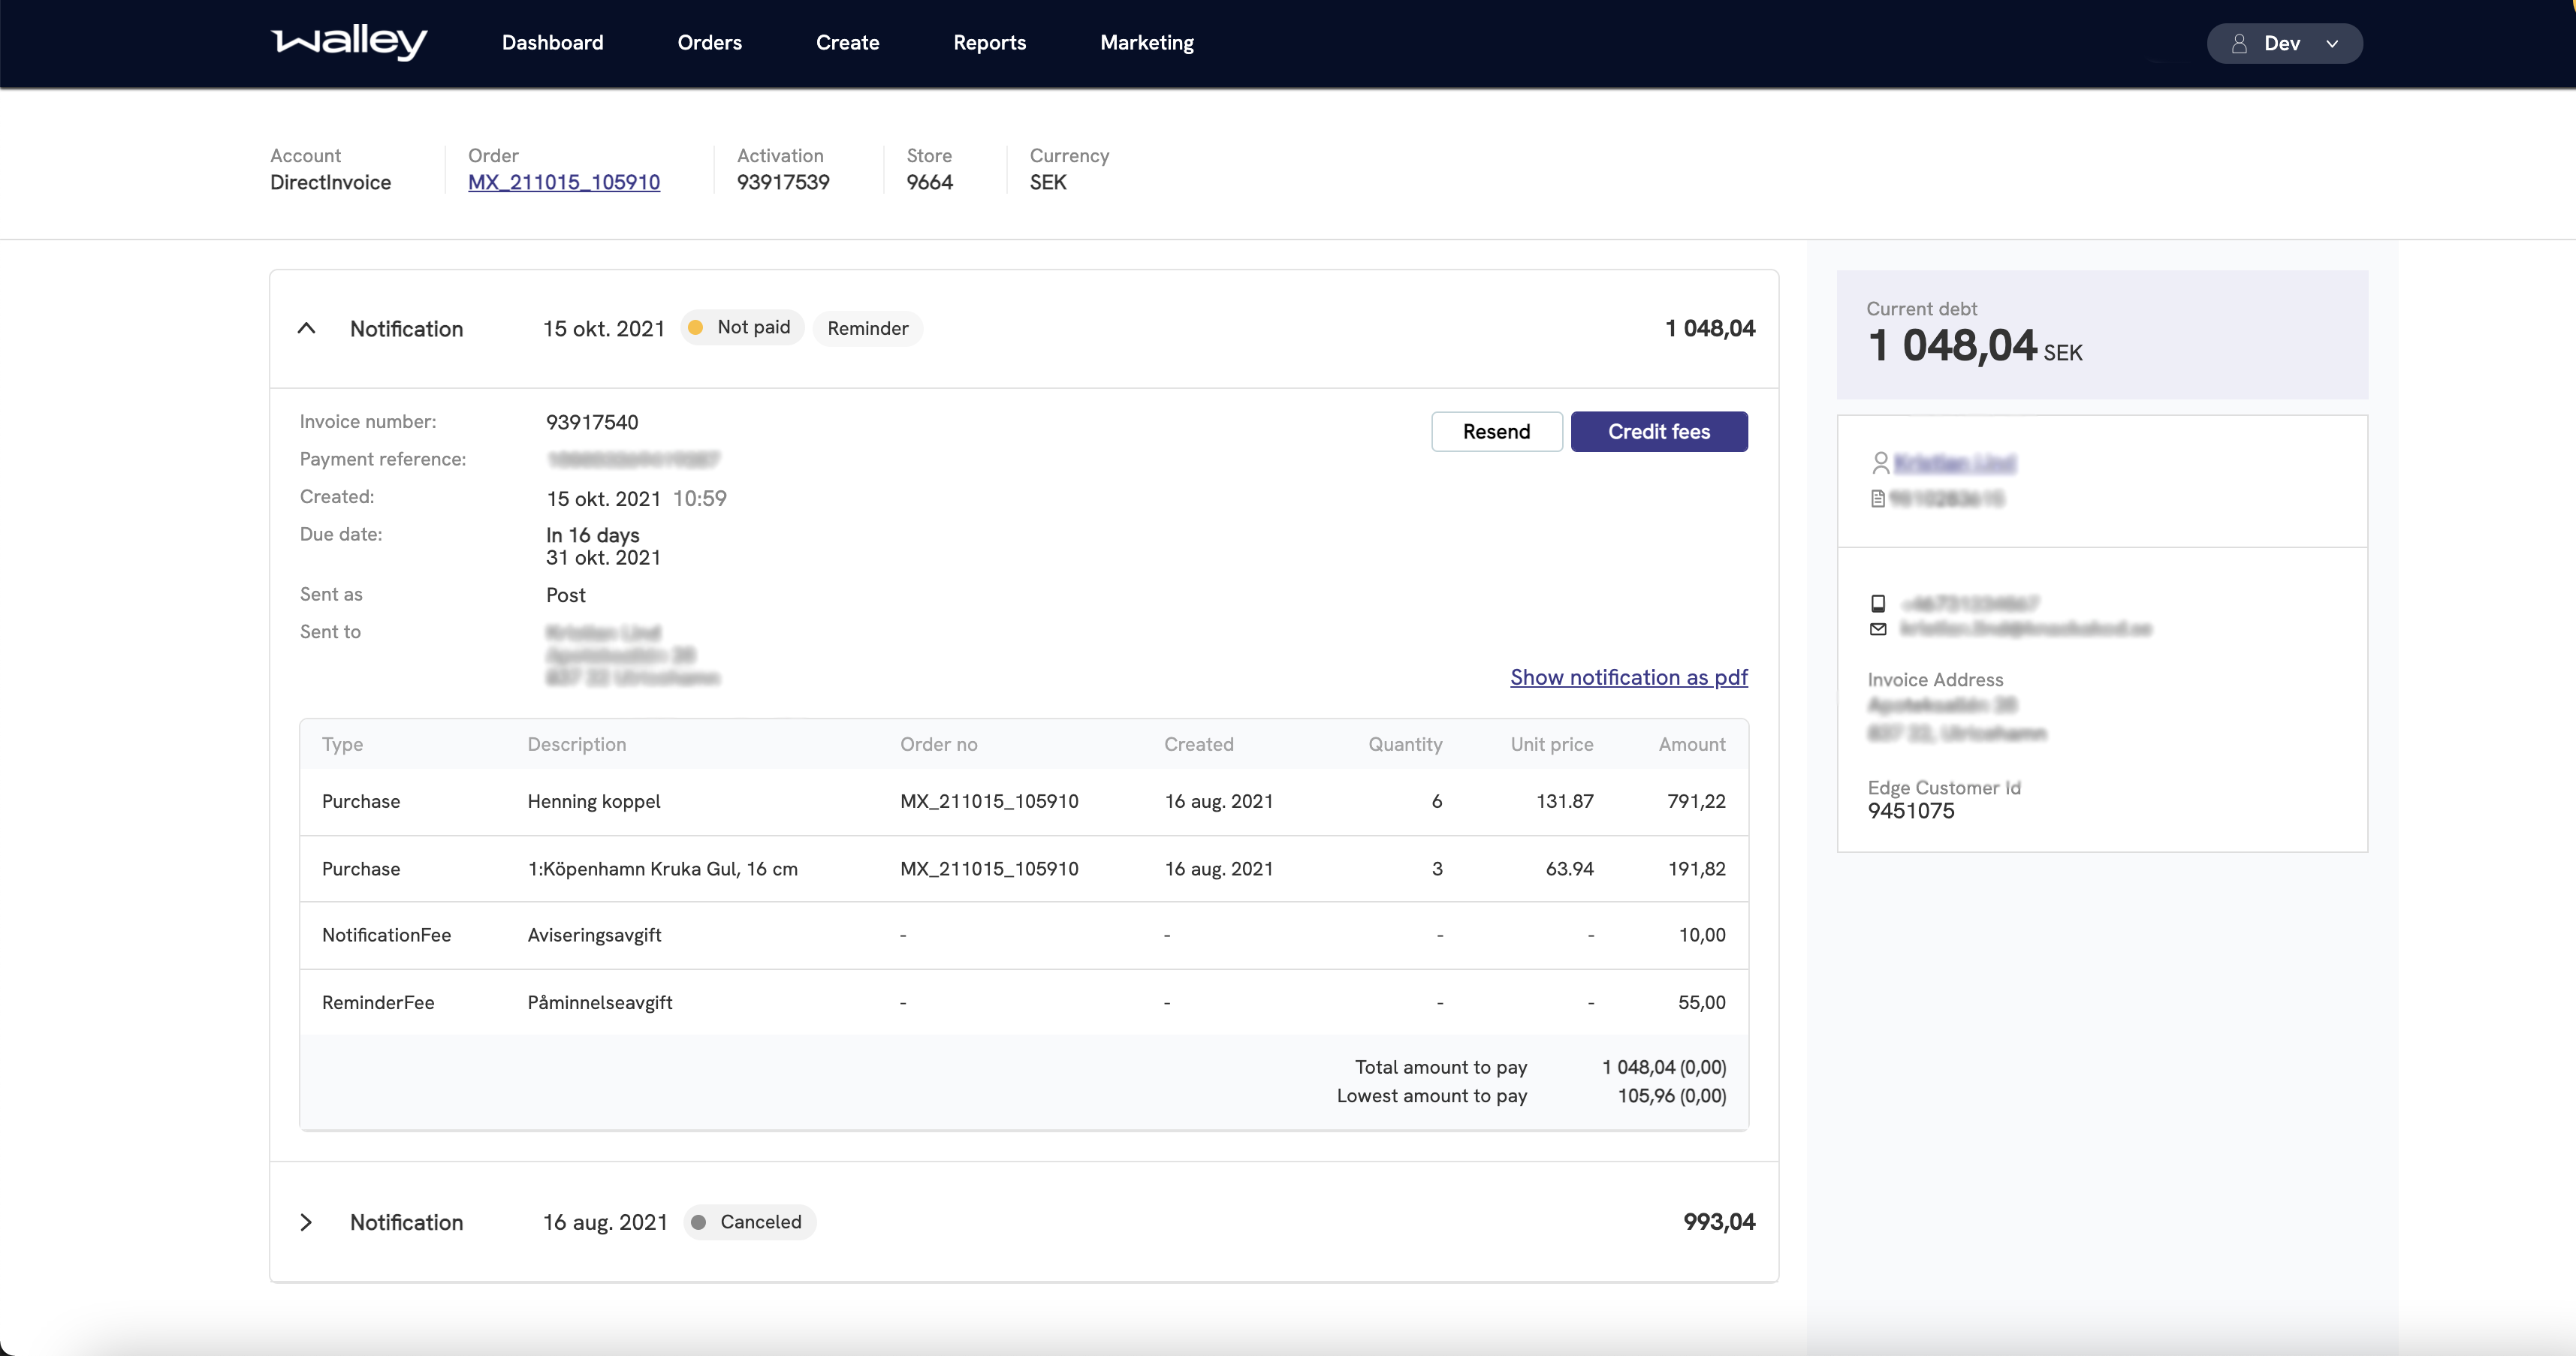Click the Not paid status badge
The image size is (2576, 1356).
coord(742,327)
